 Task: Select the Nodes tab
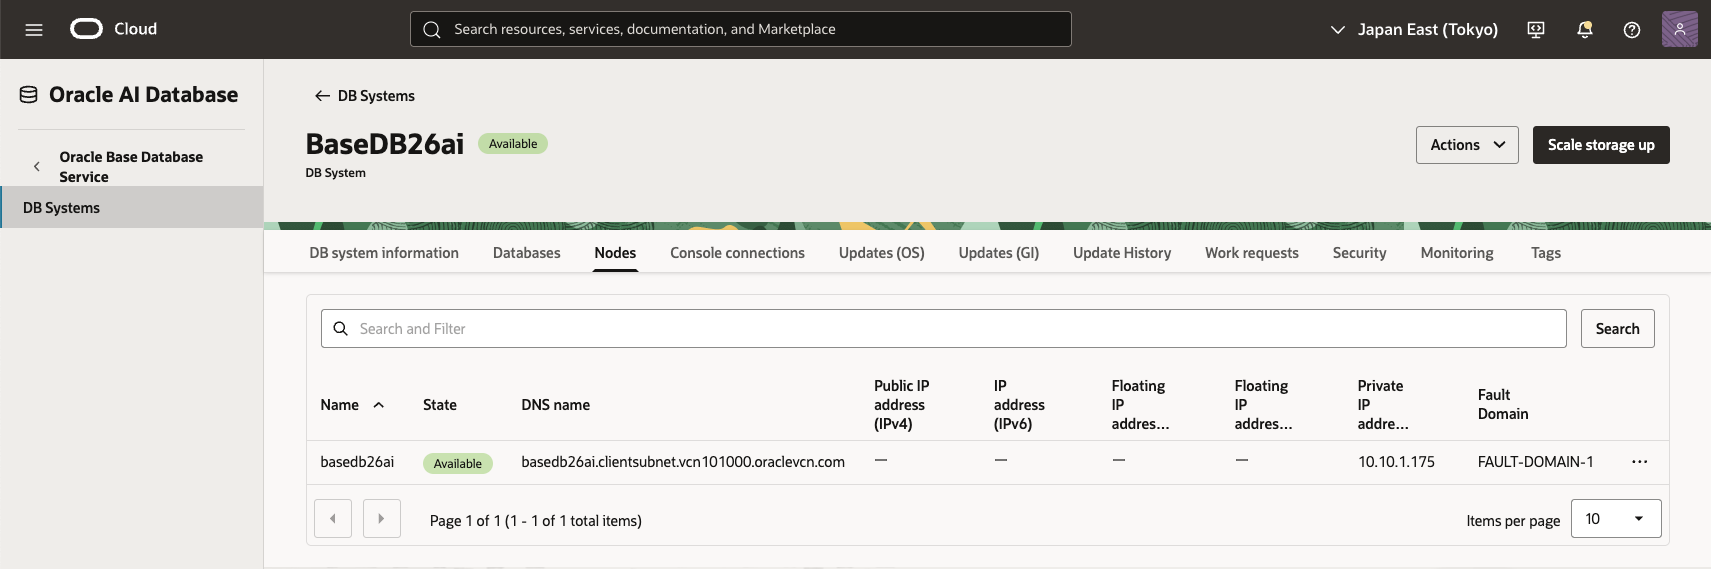coord(615,253)
